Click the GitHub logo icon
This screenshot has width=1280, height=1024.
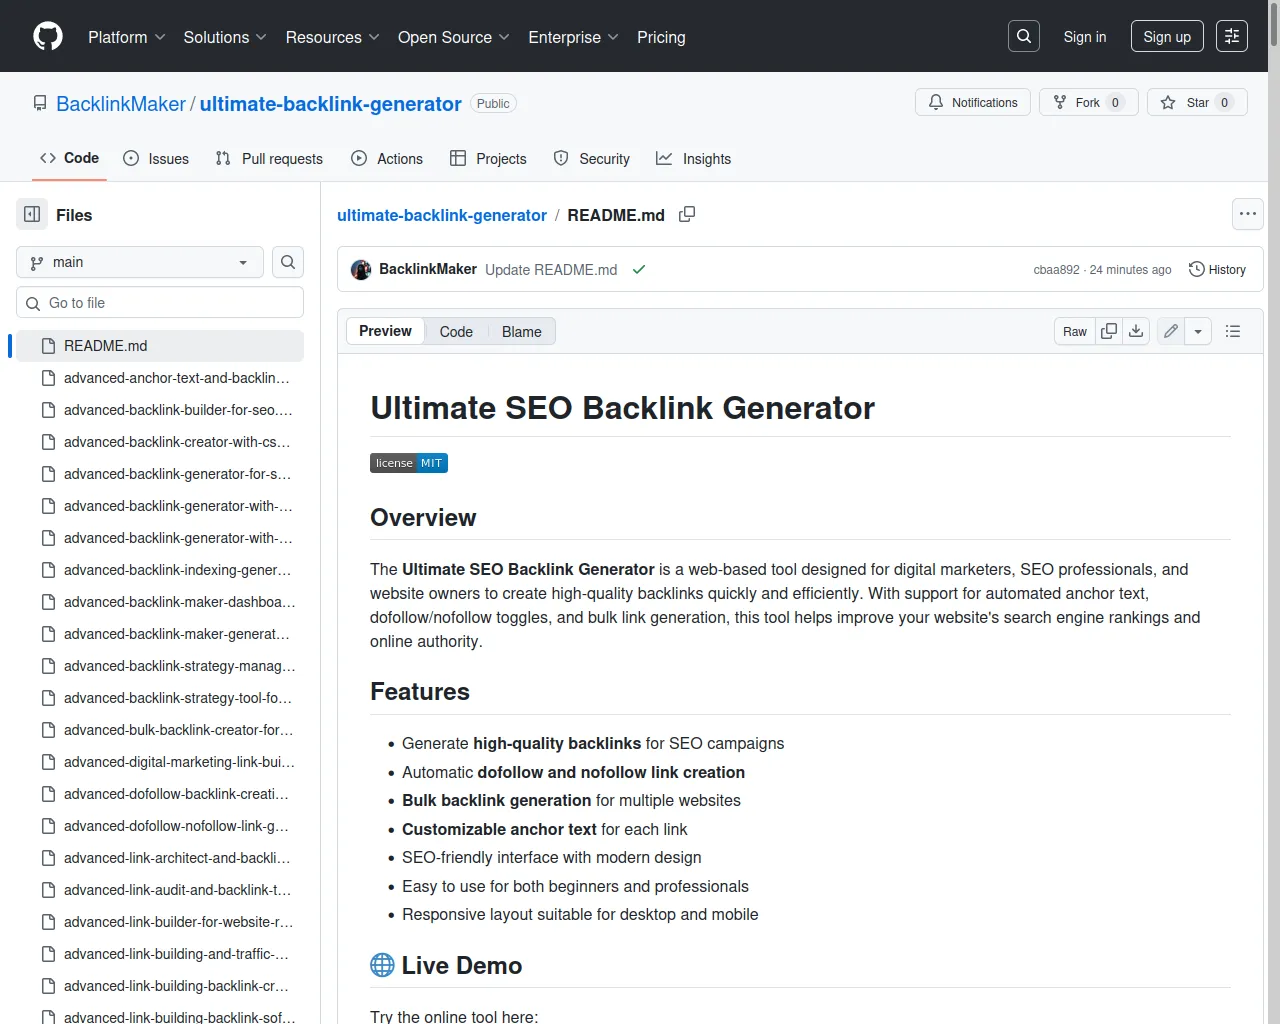[48, 37]
